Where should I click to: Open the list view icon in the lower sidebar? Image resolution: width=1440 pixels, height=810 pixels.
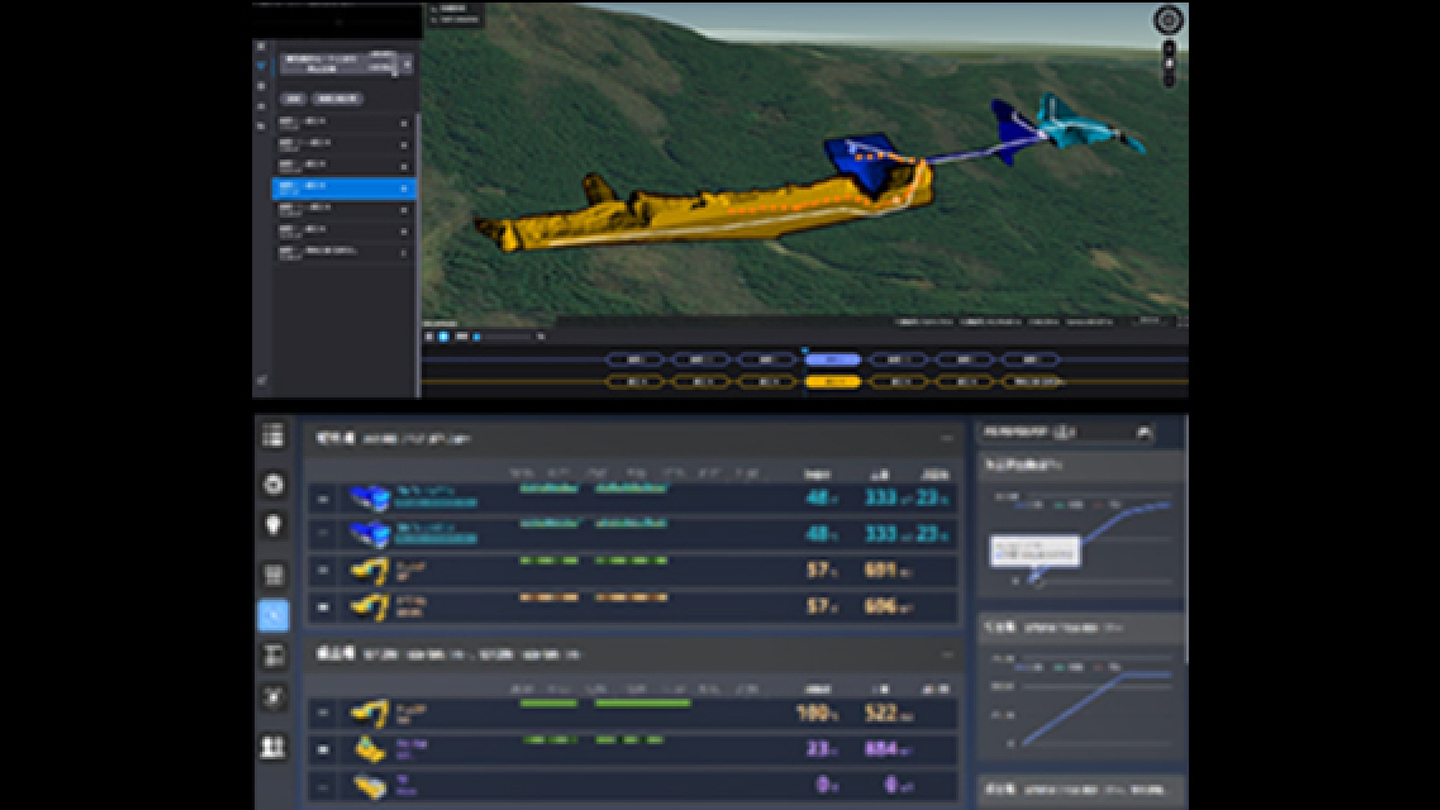(273, 436)
